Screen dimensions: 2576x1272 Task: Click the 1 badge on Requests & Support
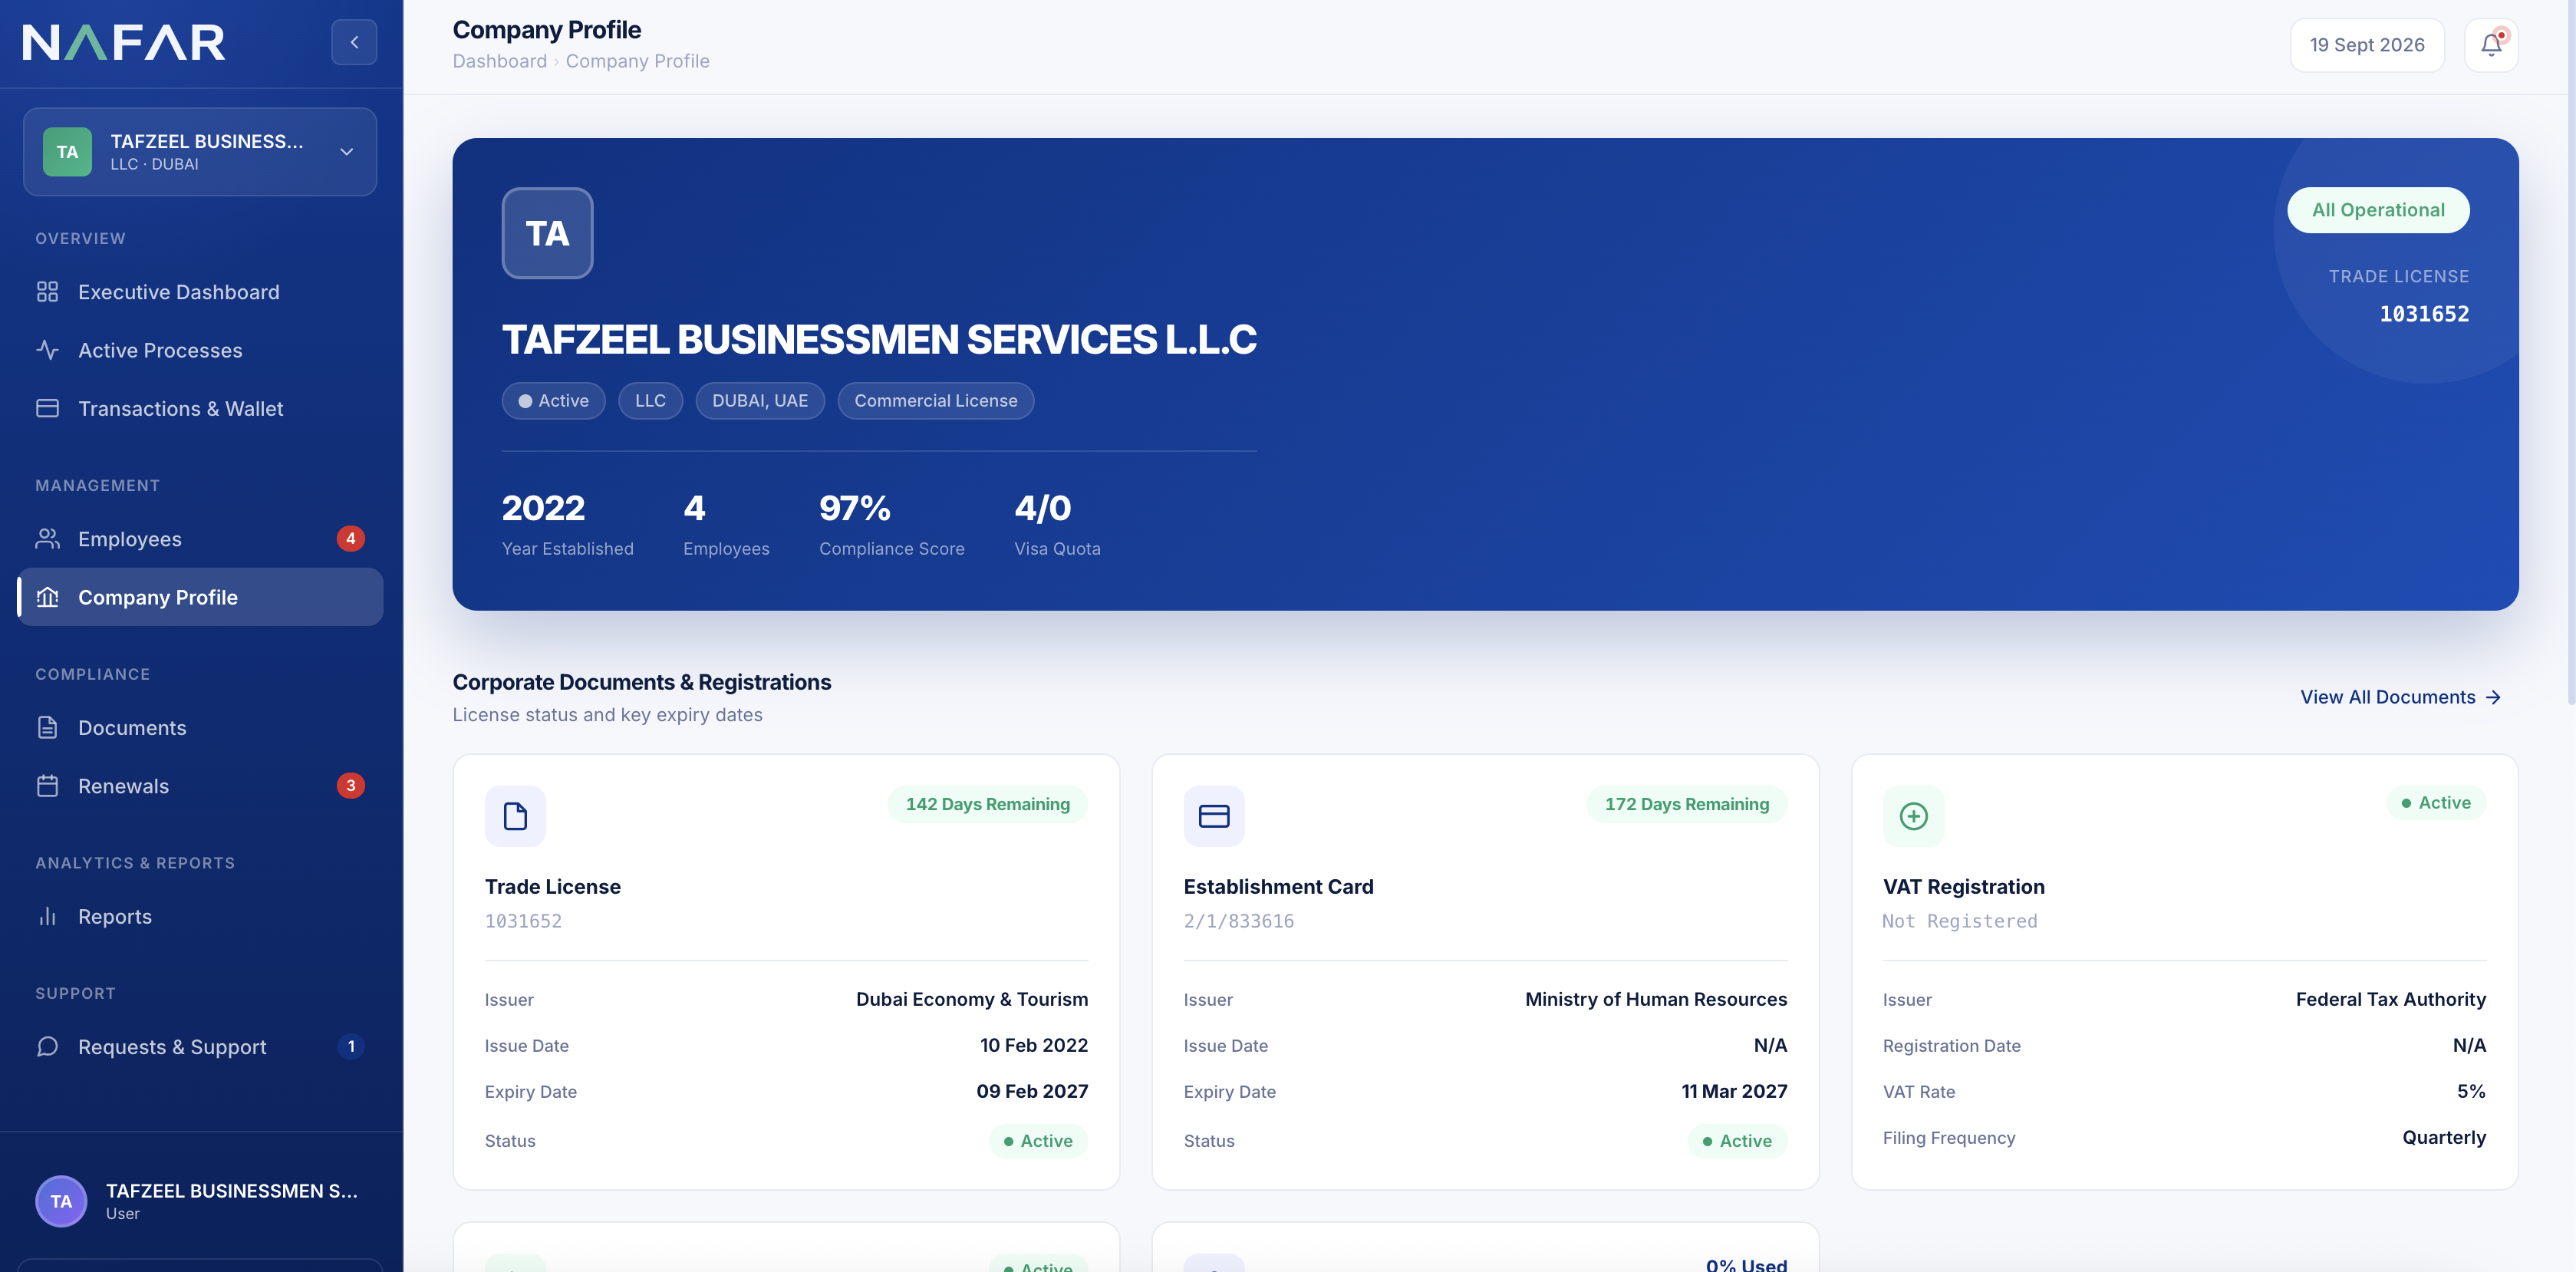(350, 1047)
